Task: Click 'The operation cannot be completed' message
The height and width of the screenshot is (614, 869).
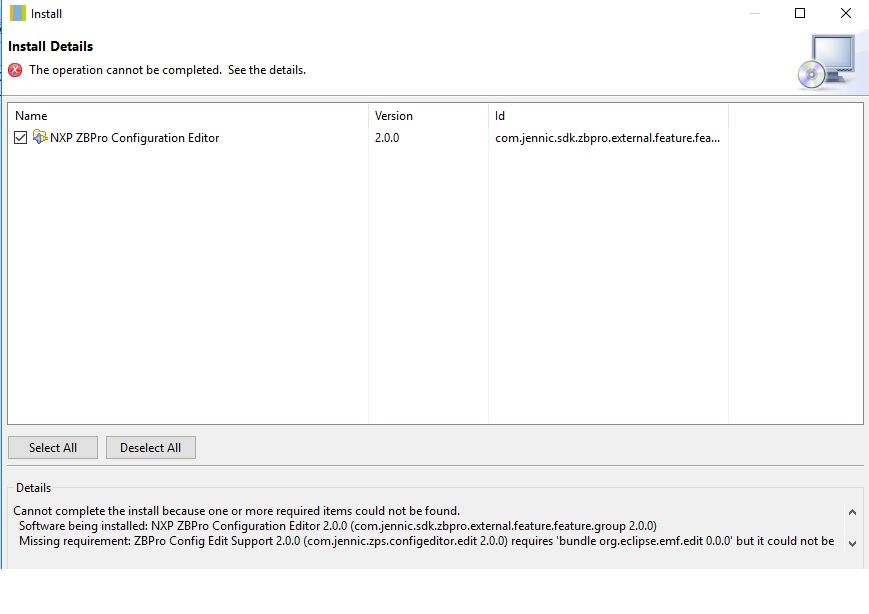Action: pos(167,70)
